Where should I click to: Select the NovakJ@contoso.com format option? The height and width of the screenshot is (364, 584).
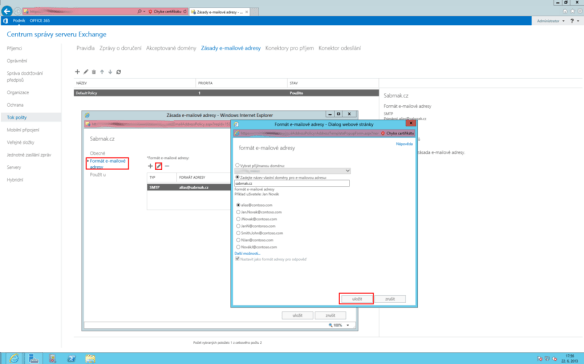coord(238,247)
